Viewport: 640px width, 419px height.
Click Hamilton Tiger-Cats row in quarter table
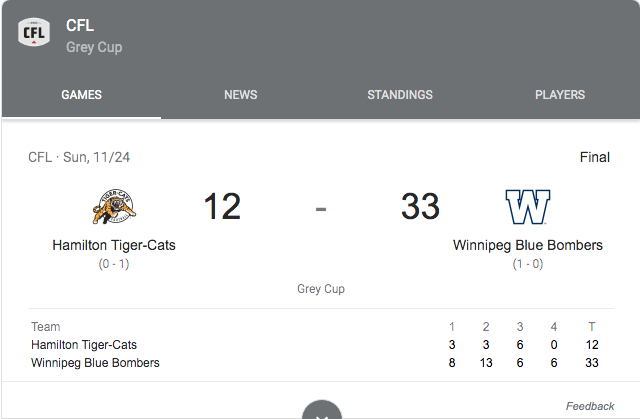pyautogui.click(x=321, y=345)
